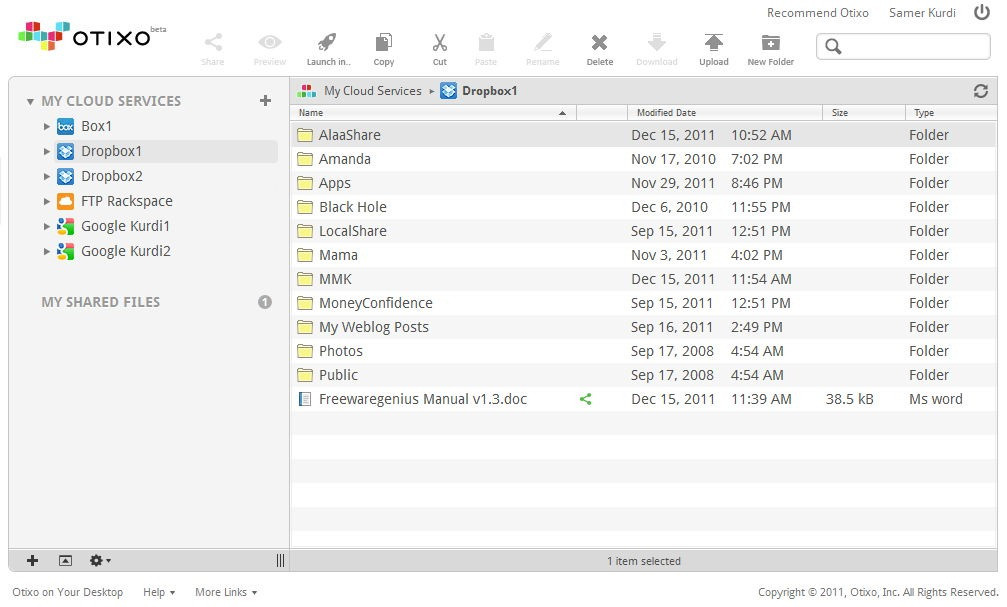Sort by the Type column header
Image resolution: width=1007 pixels, height=607 pixels.
click(x=951, y=112)
